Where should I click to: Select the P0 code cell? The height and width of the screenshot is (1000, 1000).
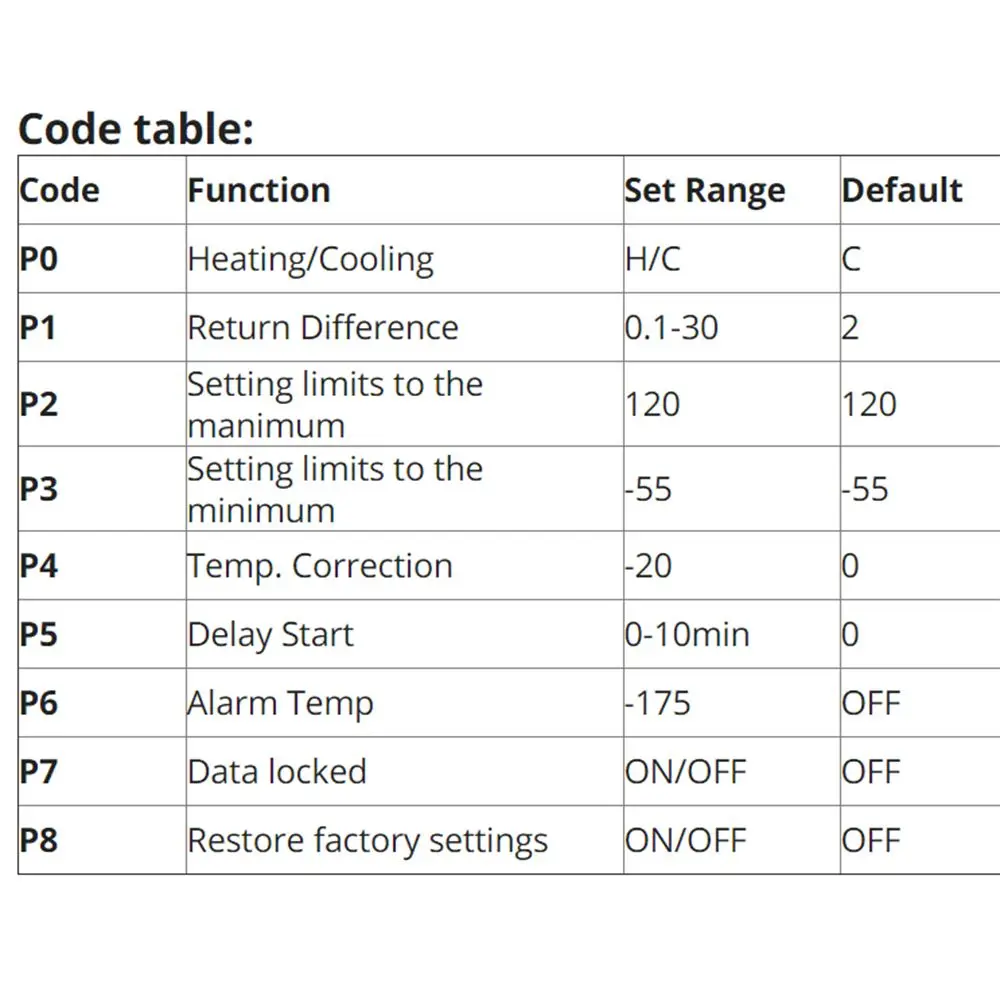click(x=39, y=259)
